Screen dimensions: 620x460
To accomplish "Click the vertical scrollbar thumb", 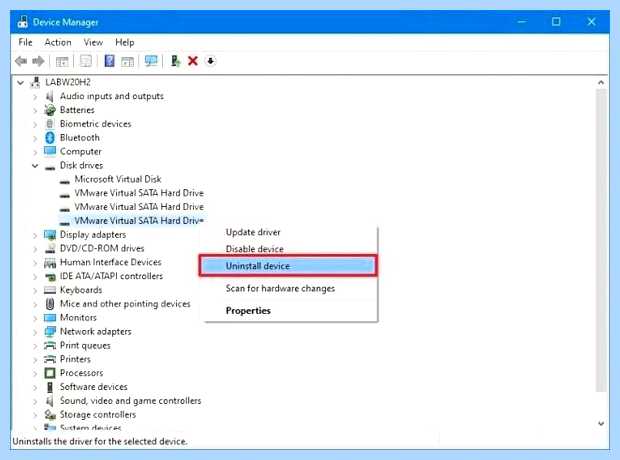I will click(x=601, y=240).
